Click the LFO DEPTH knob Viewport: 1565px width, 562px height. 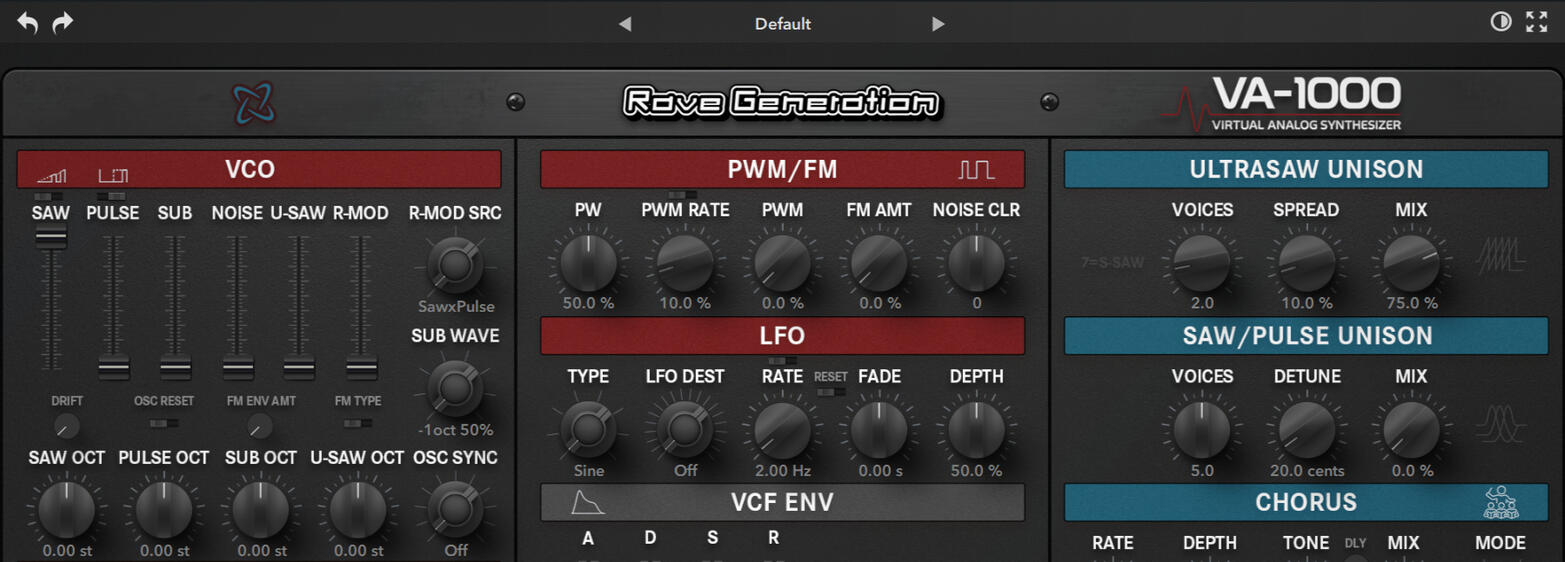tap(976, 430)
